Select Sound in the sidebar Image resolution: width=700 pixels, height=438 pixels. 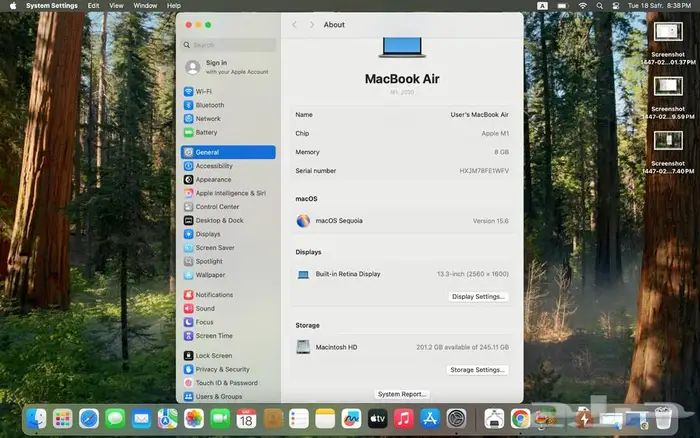(228, 309)
